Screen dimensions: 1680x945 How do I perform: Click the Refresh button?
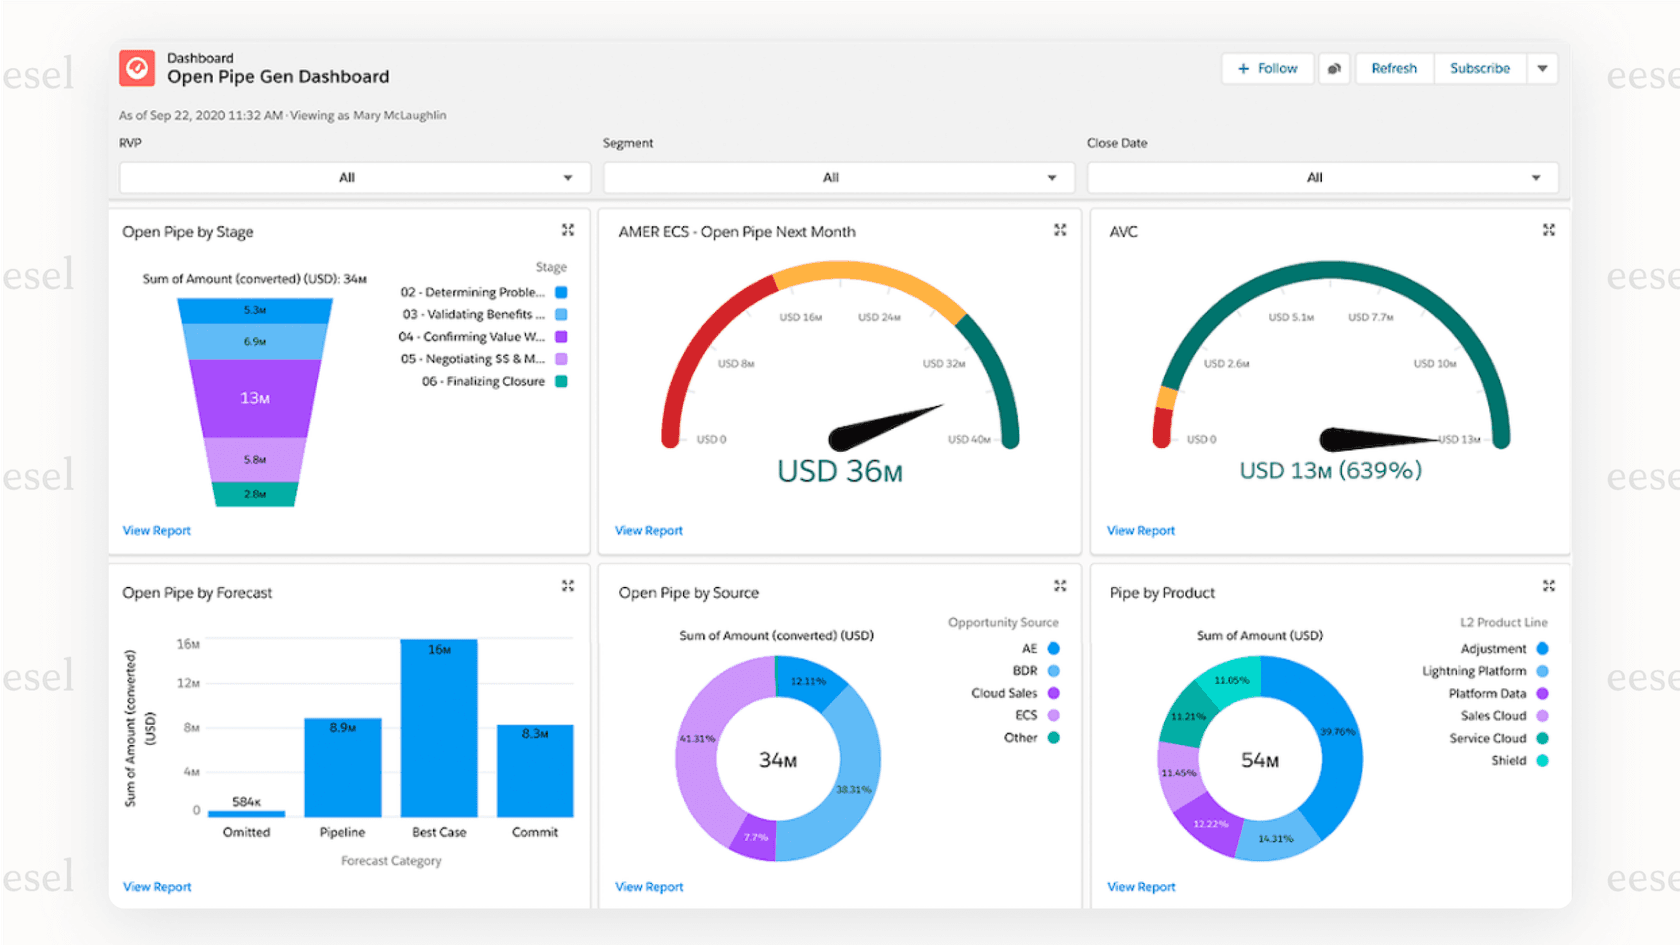click(x=1393, y=68)
